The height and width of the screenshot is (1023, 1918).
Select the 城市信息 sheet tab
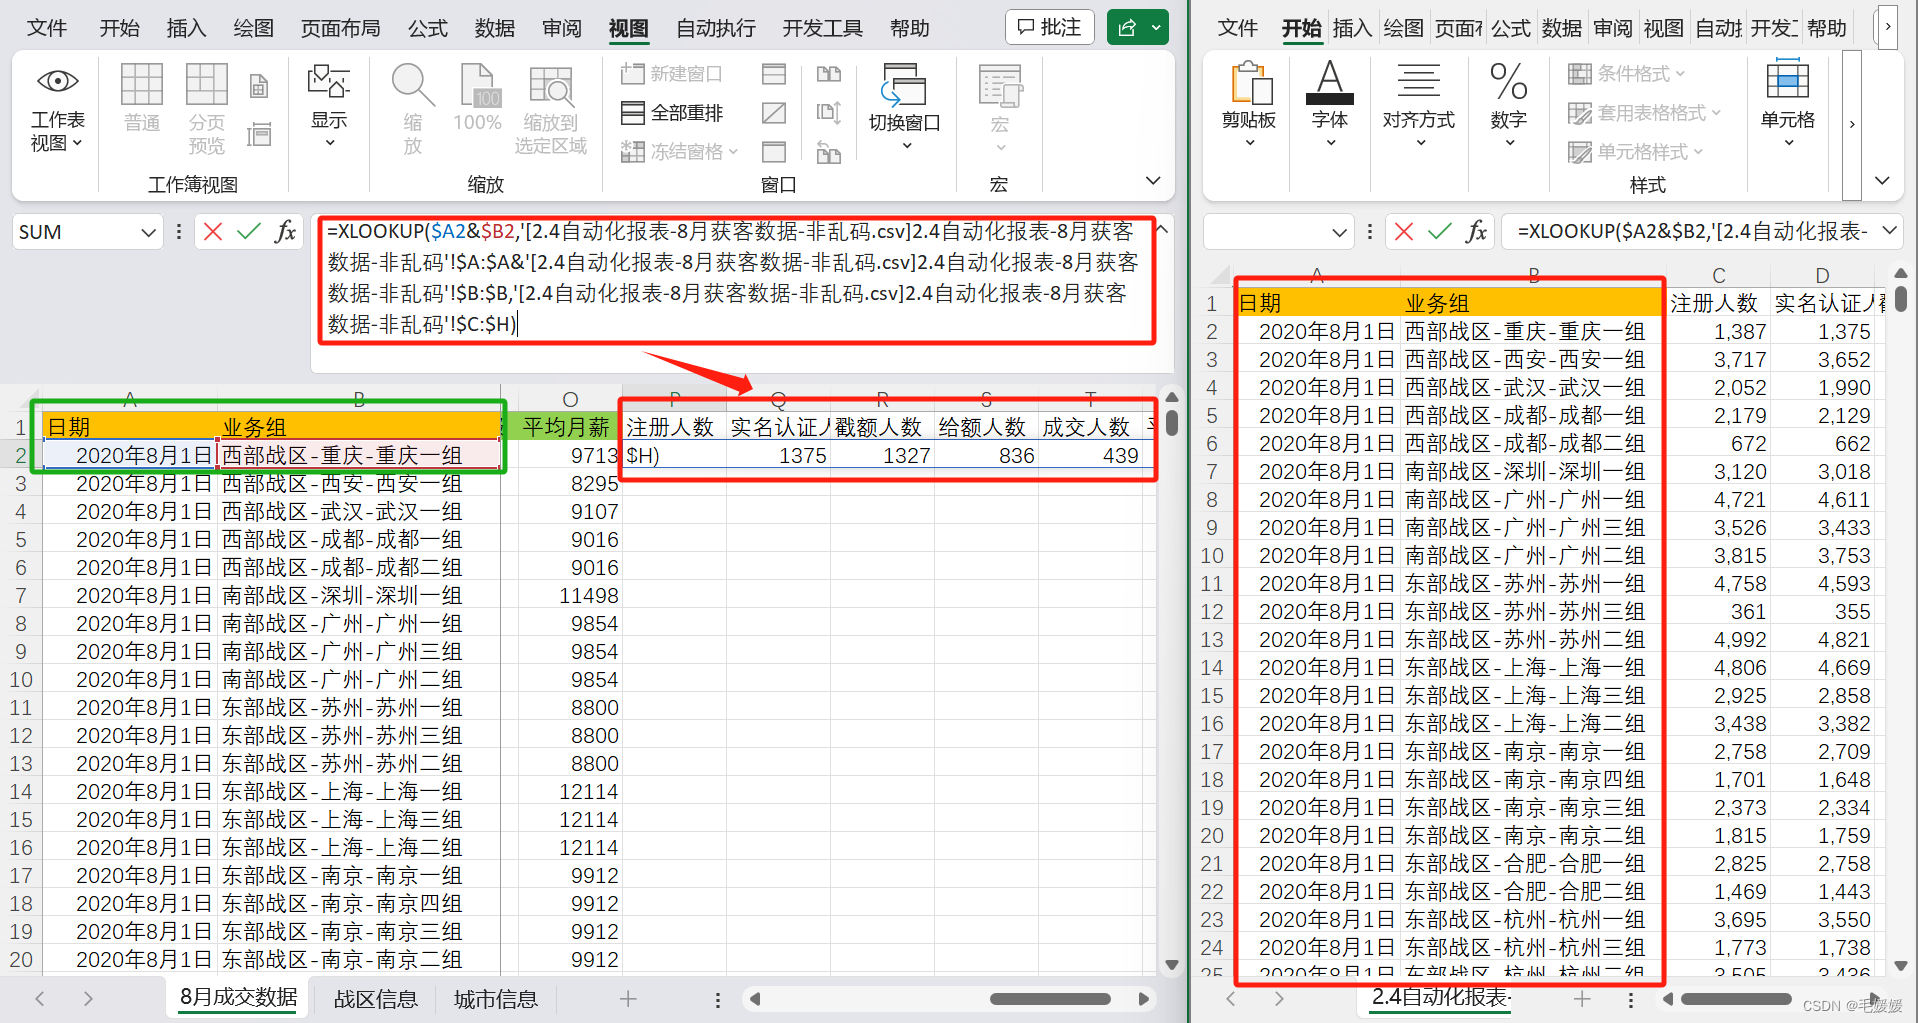click(x=496, y=999)
